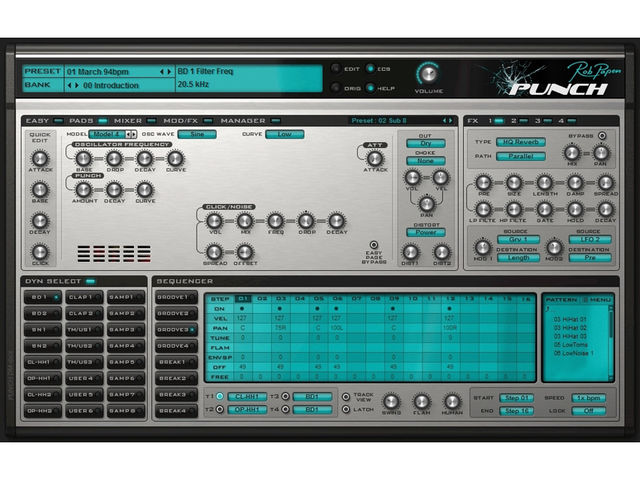The height and width of the screenshot is (480, 640).
Task: Switch to the Mixer tab
Action: pos(135,121)
